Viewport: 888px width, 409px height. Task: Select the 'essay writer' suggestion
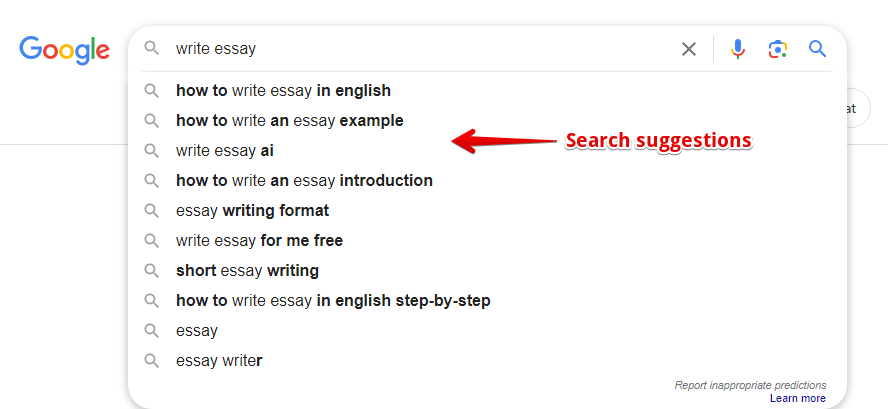[x=219, y=361]
